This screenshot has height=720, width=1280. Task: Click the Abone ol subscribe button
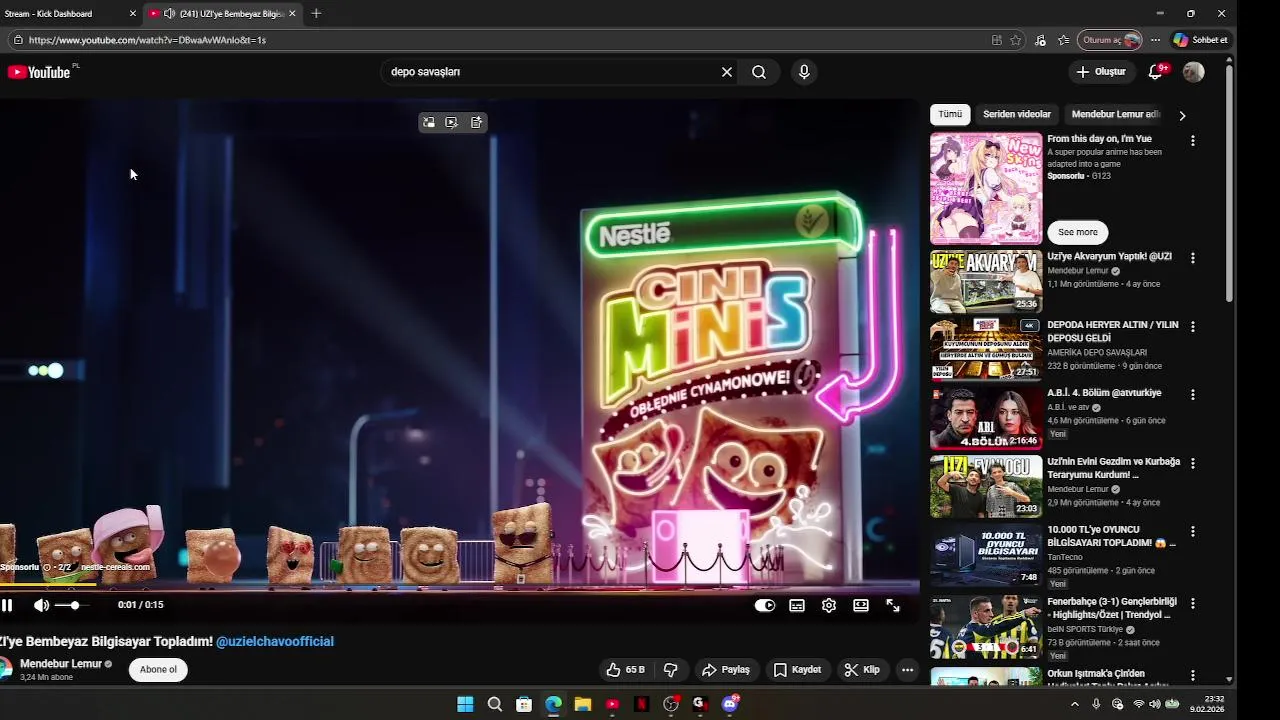[x=158, y=670]
